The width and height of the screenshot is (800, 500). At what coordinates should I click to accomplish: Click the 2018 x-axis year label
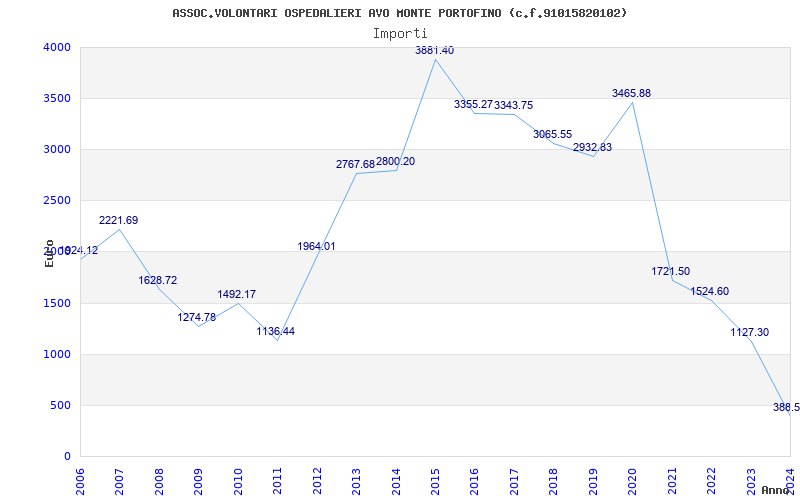click(x=554, y=481)
